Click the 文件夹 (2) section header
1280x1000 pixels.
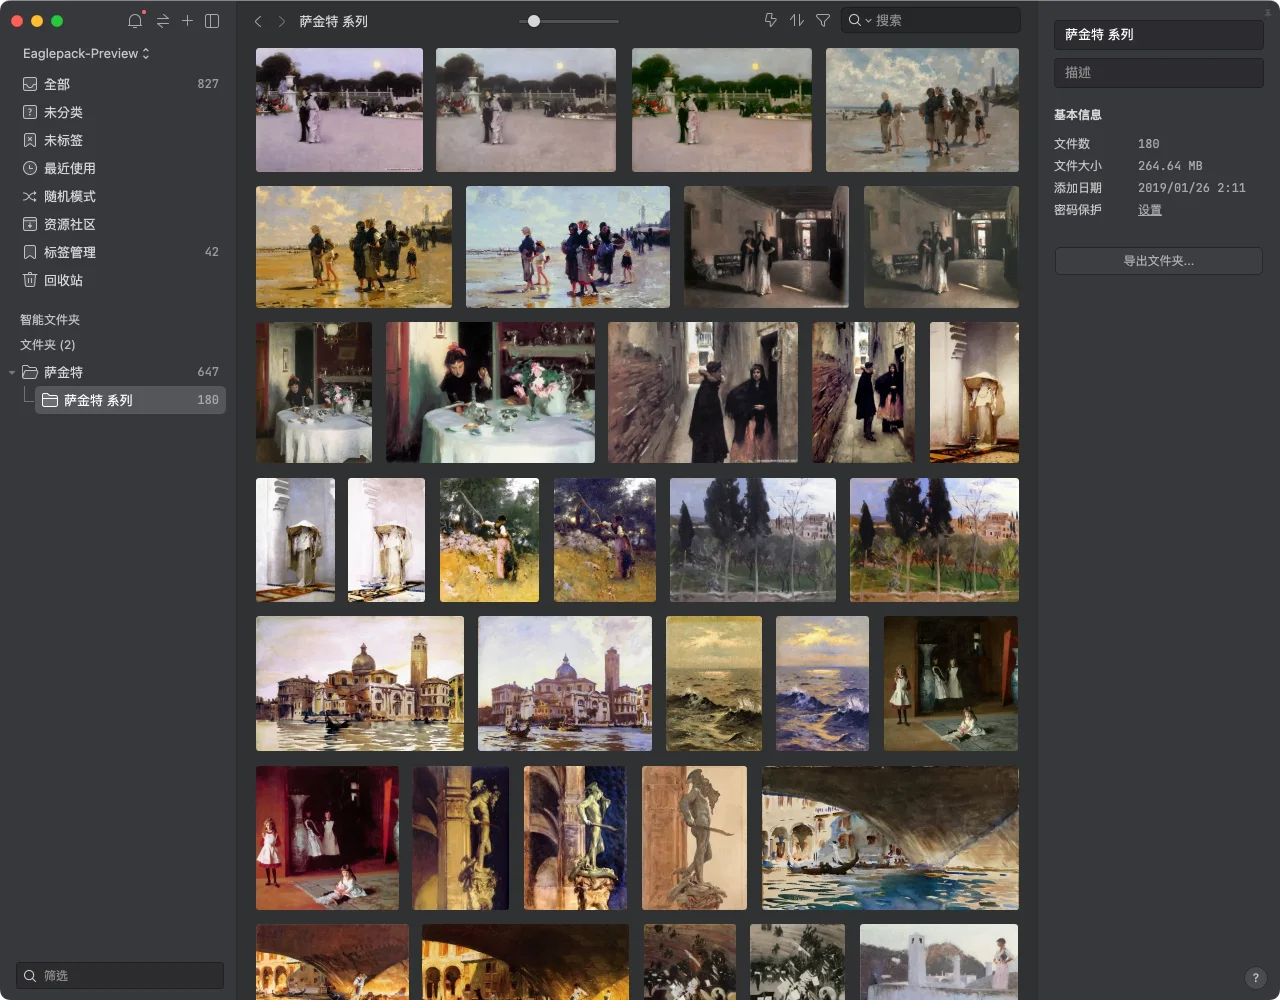tap(48, 344)
